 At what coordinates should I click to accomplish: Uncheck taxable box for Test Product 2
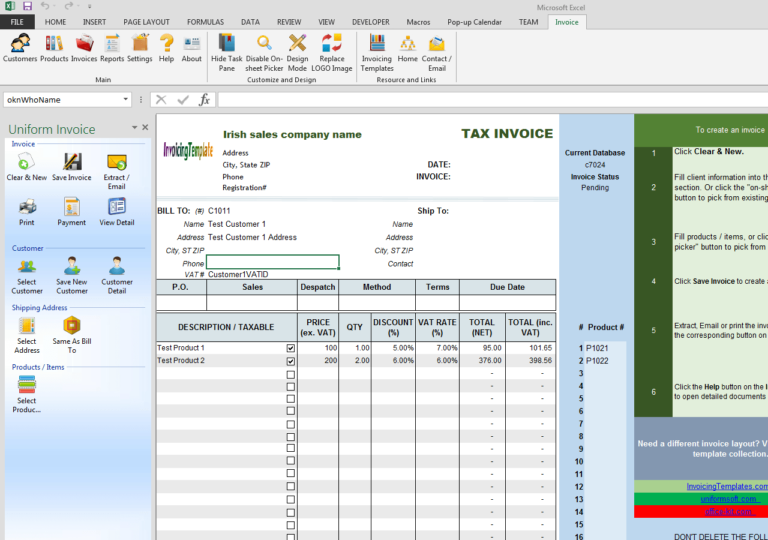click(x=291, y=361)
